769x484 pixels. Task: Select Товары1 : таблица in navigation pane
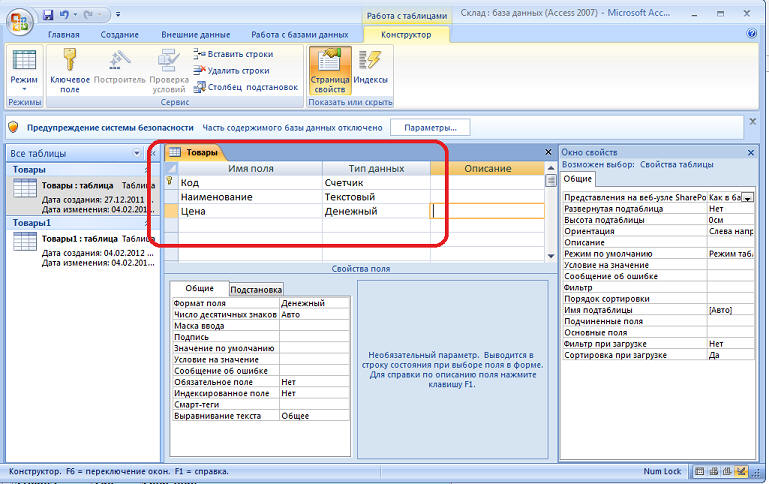pyautogui.click(x=80, y=239)
